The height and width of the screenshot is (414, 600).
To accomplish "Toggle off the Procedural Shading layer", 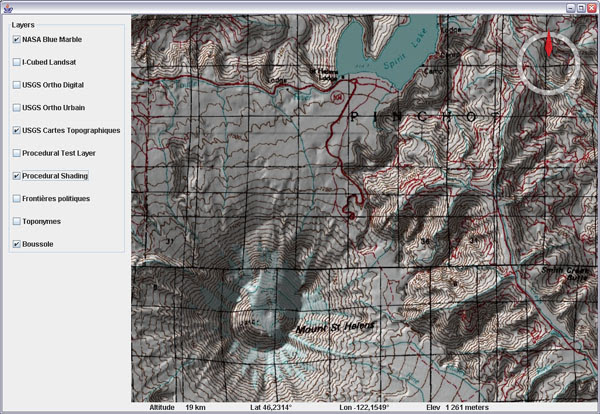I will pyautogui.click(x=16, y=176).
